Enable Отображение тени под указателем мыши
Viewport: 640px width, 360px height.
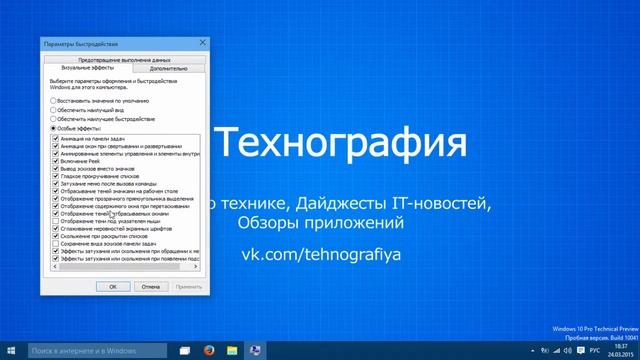point(56,221)
